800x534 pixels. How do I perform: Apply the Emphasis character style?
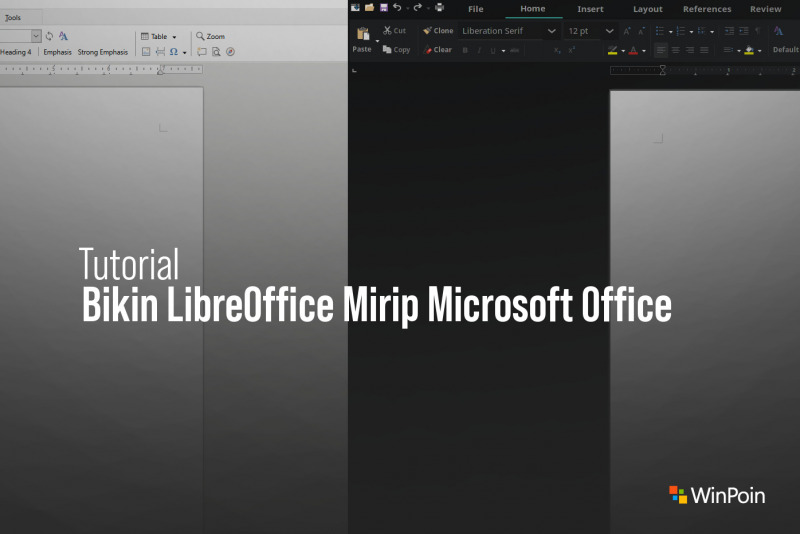(57, 52)
